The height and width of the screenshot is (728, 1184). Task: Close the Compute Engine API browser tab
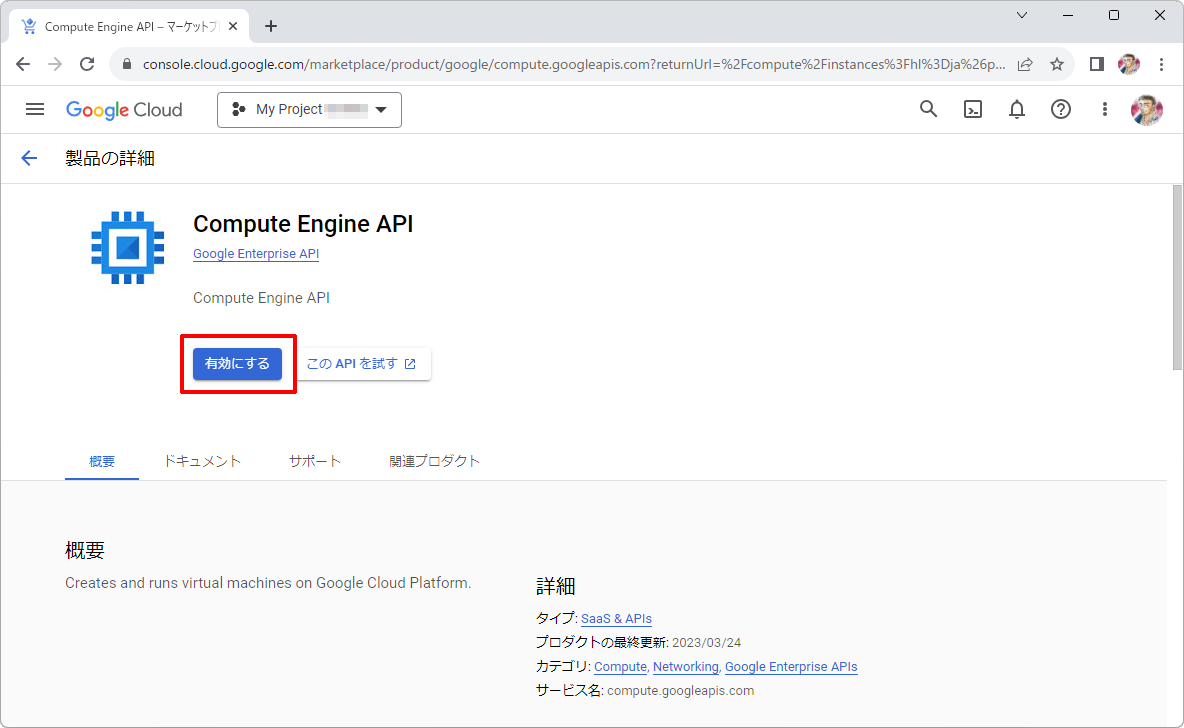click(x=233, y=26)
